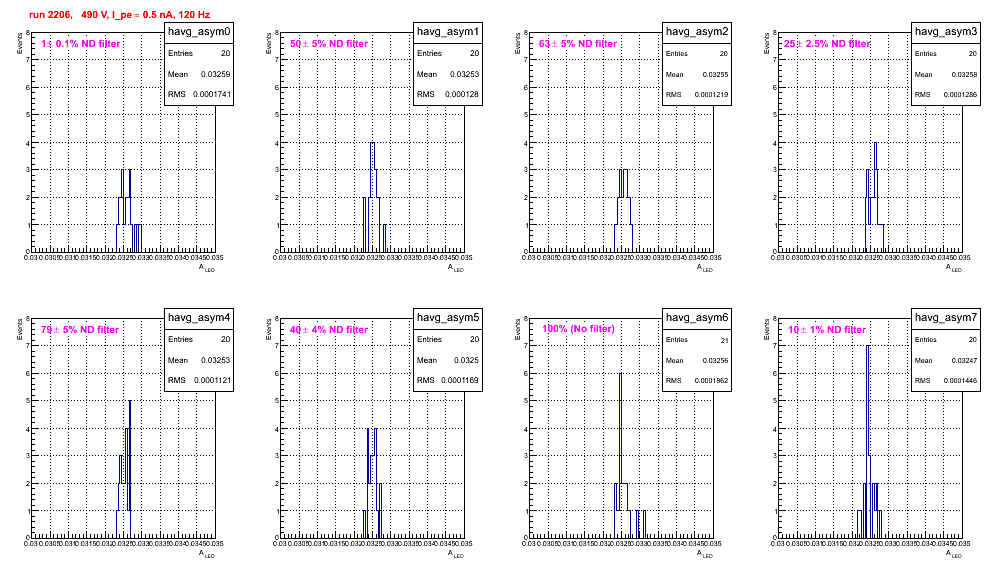Click the Events y-axis label of havg_asym0
996x572 pixels.
tap(20, 43)
